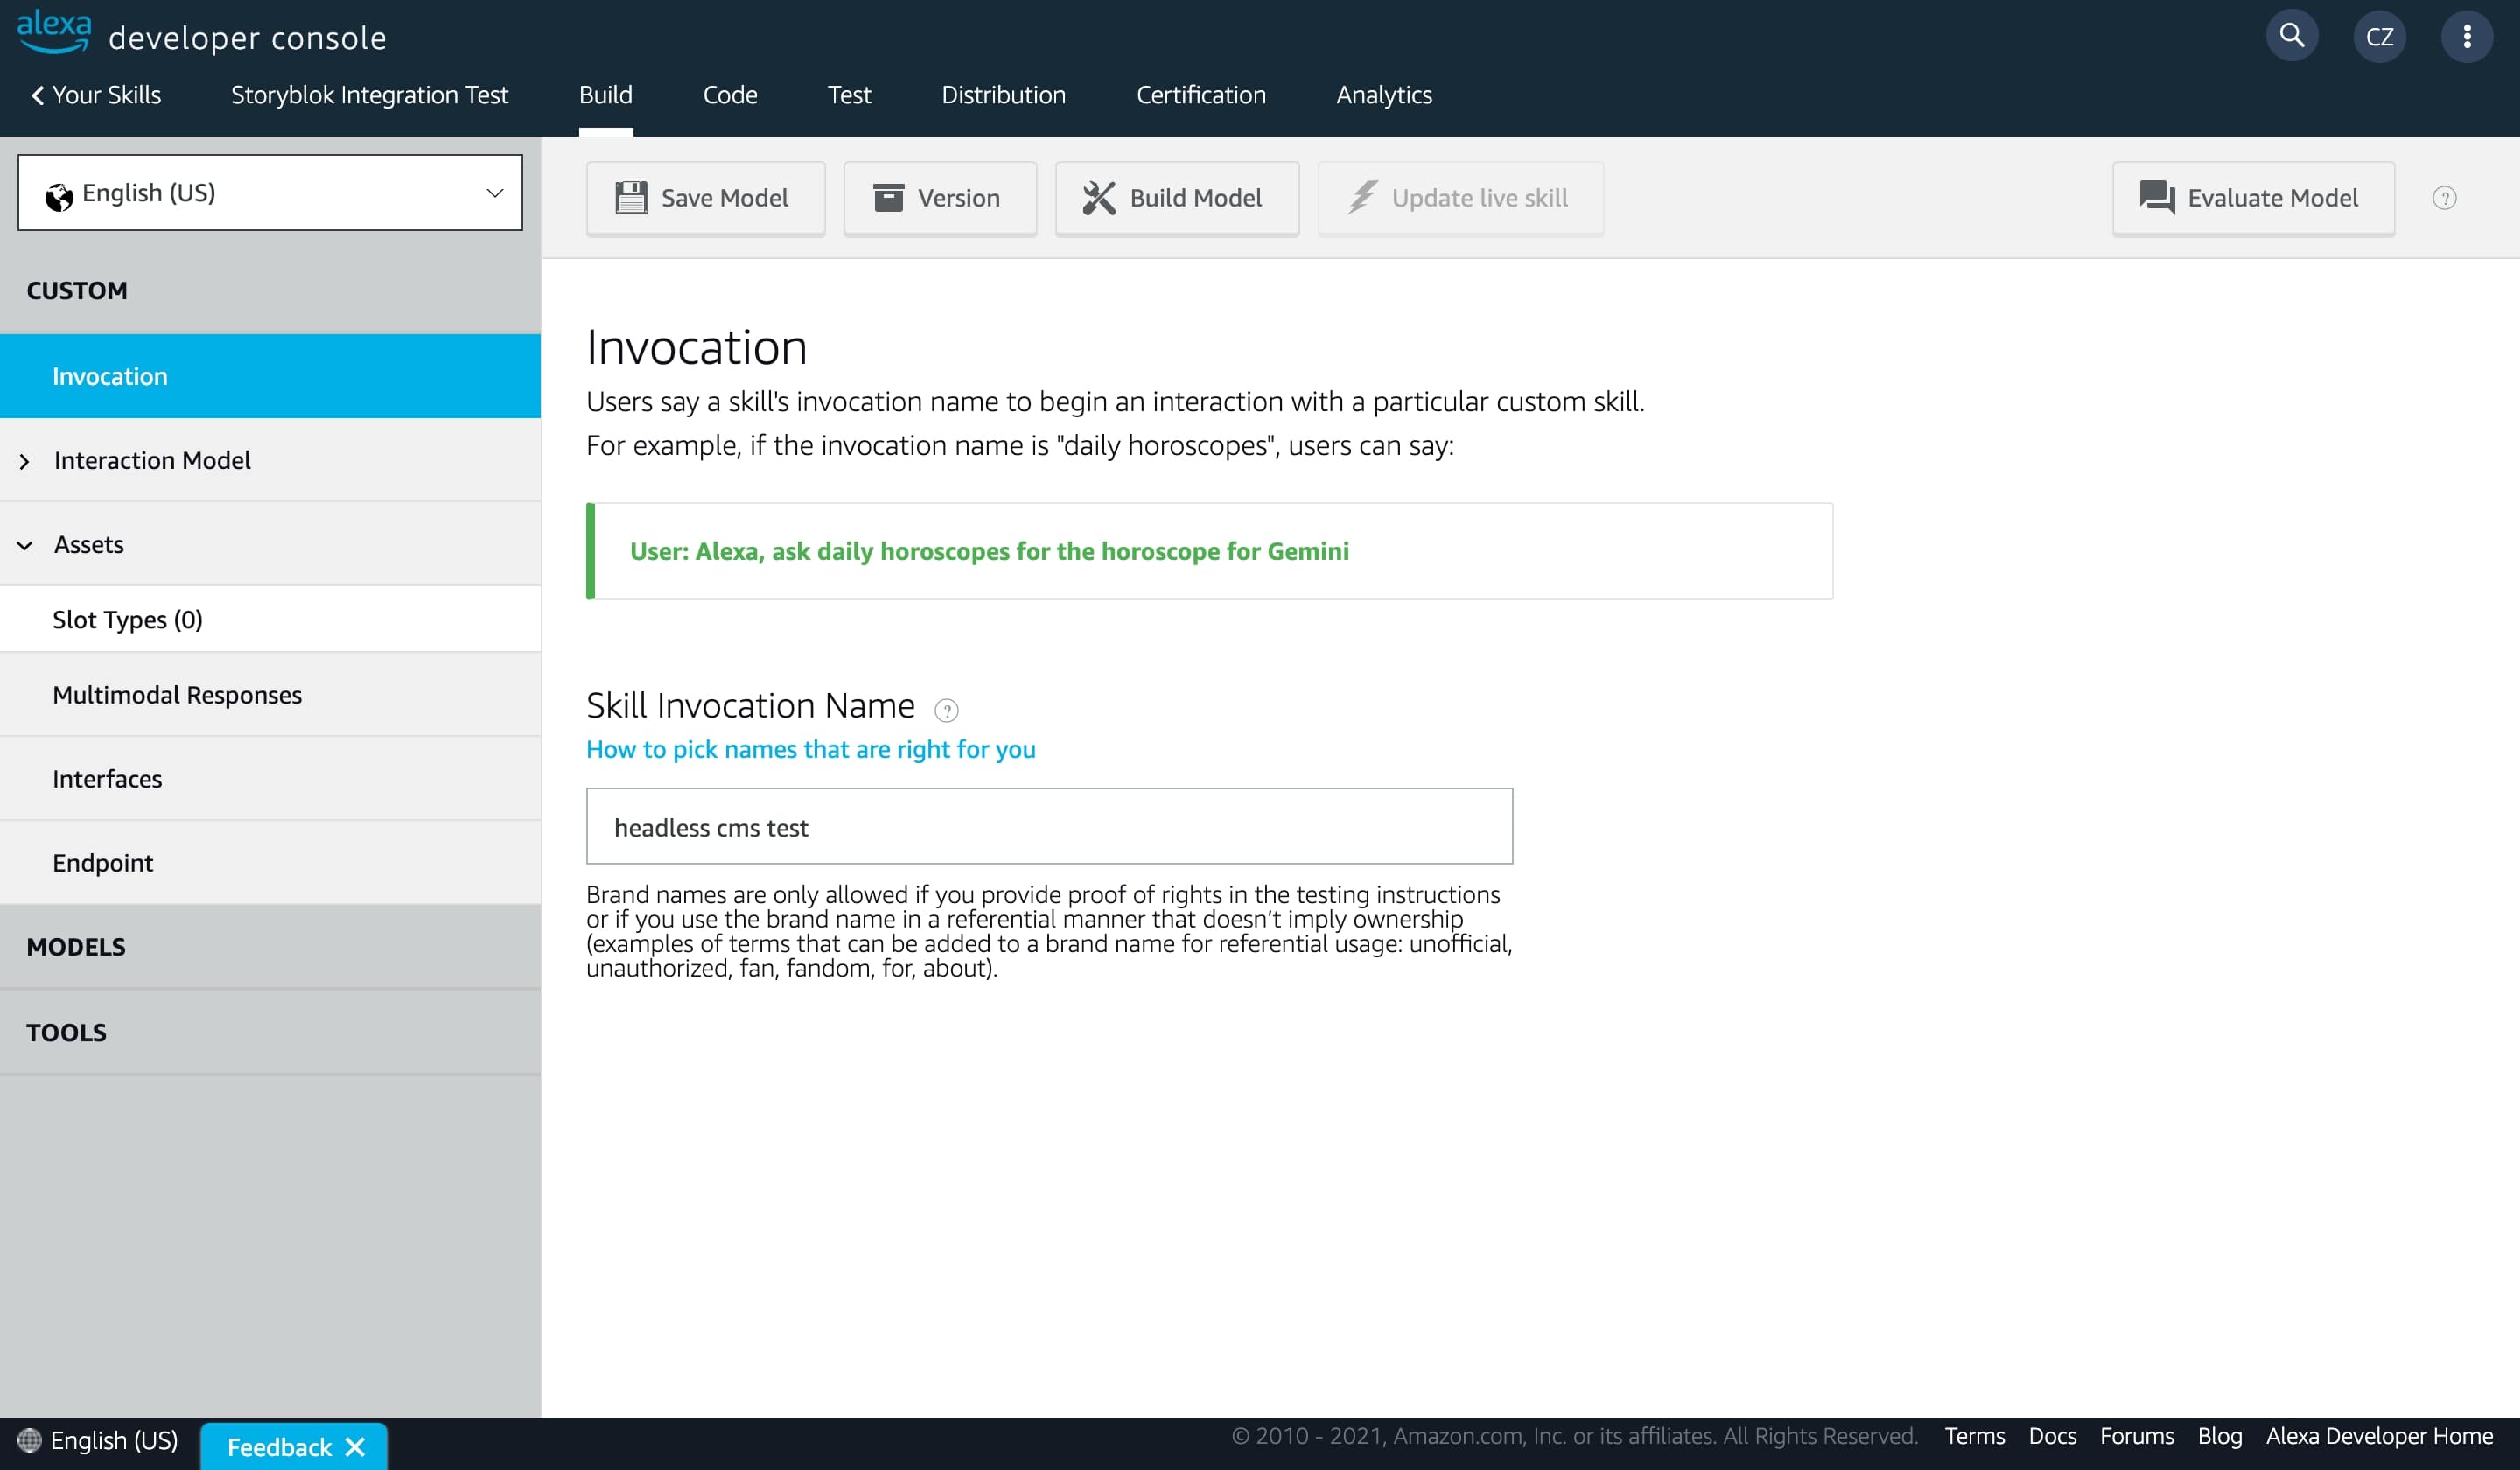
Task: Click the search magnifier icon
Action: point(2291,36)
